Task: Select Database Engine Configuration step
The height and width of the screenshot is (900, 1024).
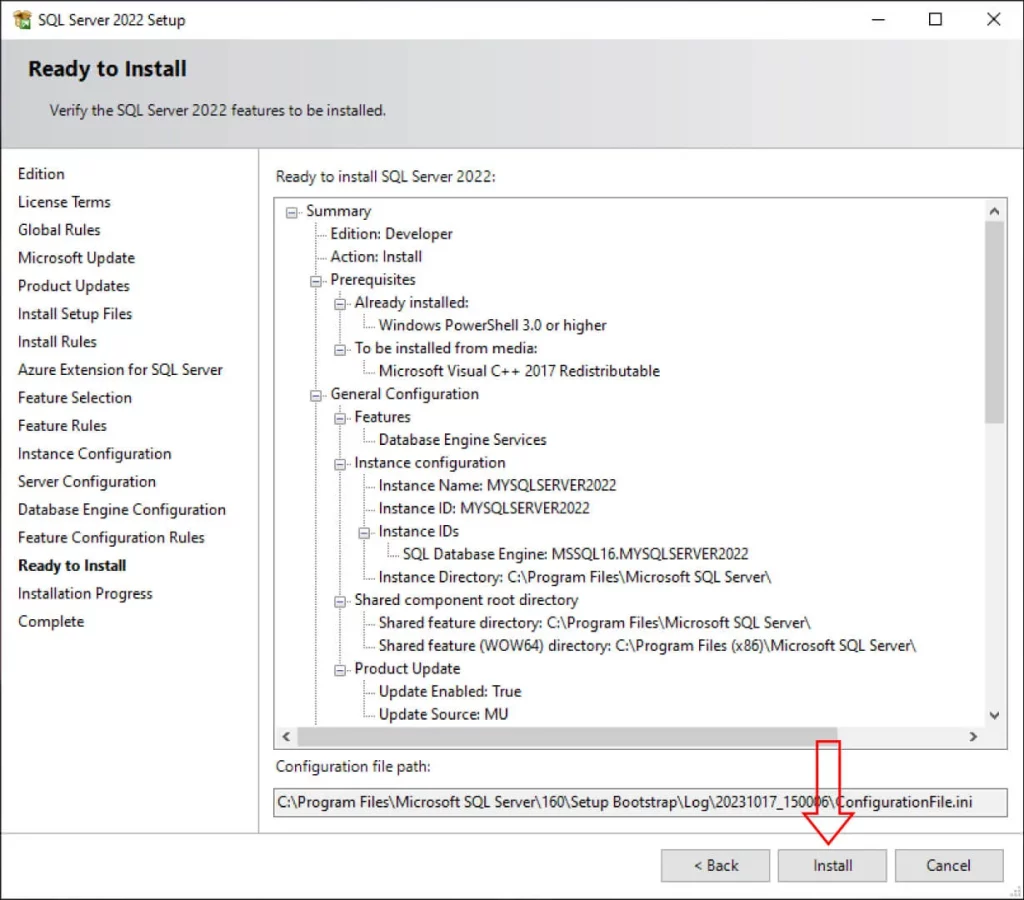Action: click(121, 509)
